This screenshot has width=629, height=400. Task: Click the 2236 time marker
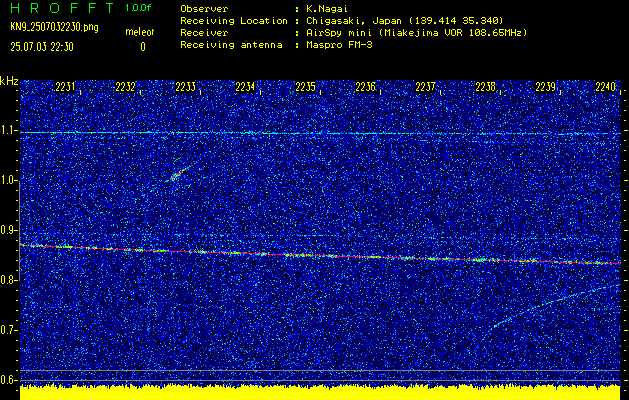click(x=365, y=87)
